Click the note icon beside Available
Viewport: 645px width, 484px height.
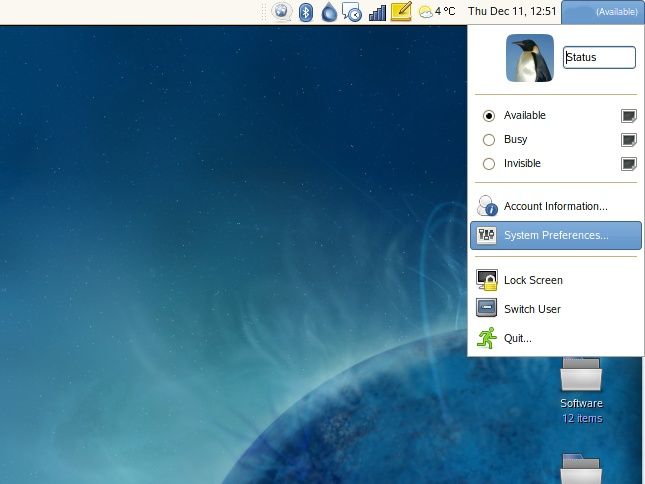click(629, 116)
